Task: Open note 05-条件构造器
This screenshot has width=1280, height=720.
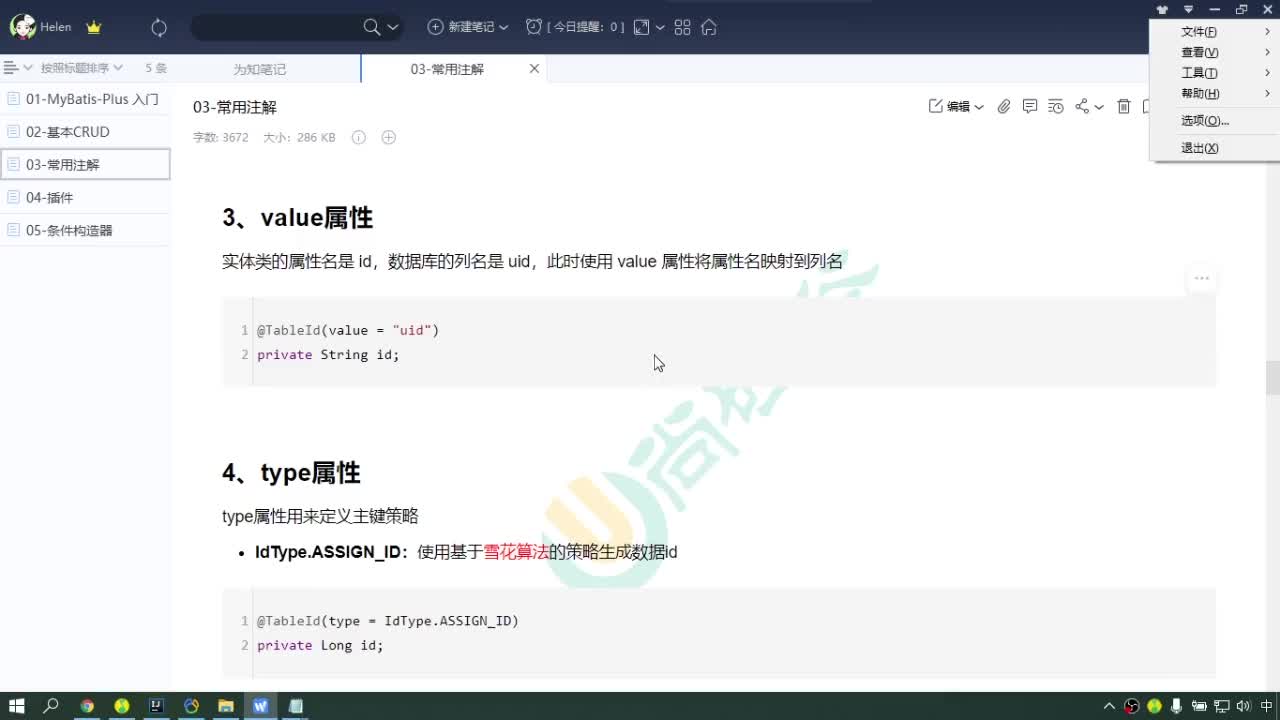Action: coord(85,230)
